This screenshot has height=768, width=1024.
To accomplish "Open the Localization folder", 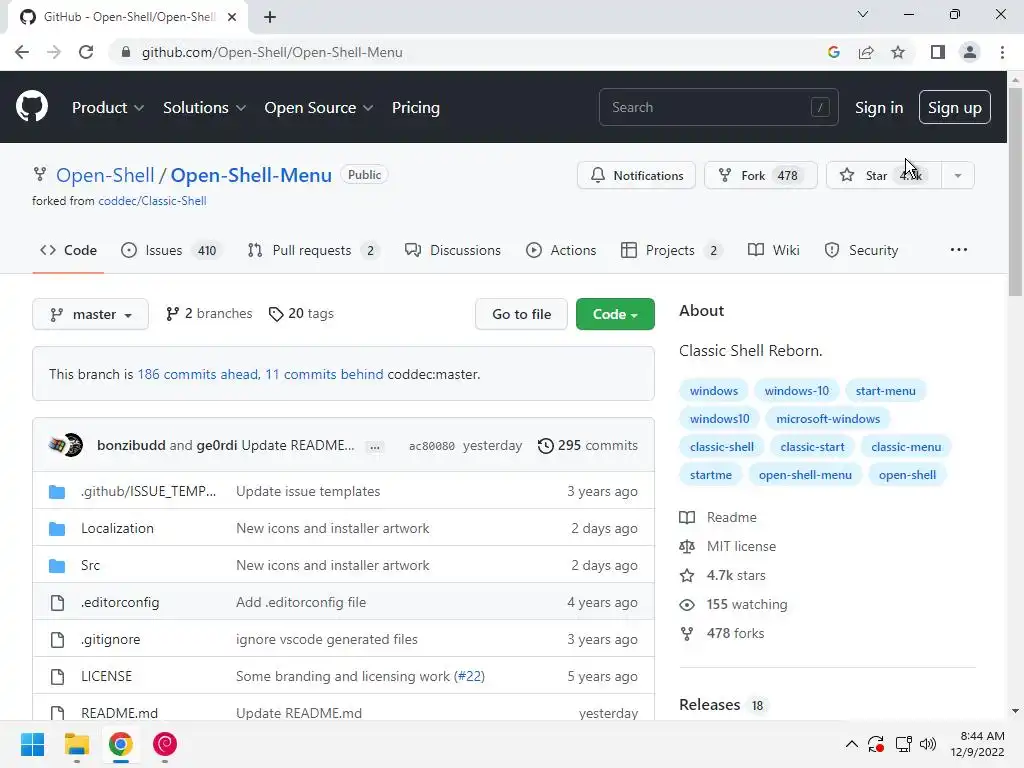I will coord(118,528).
